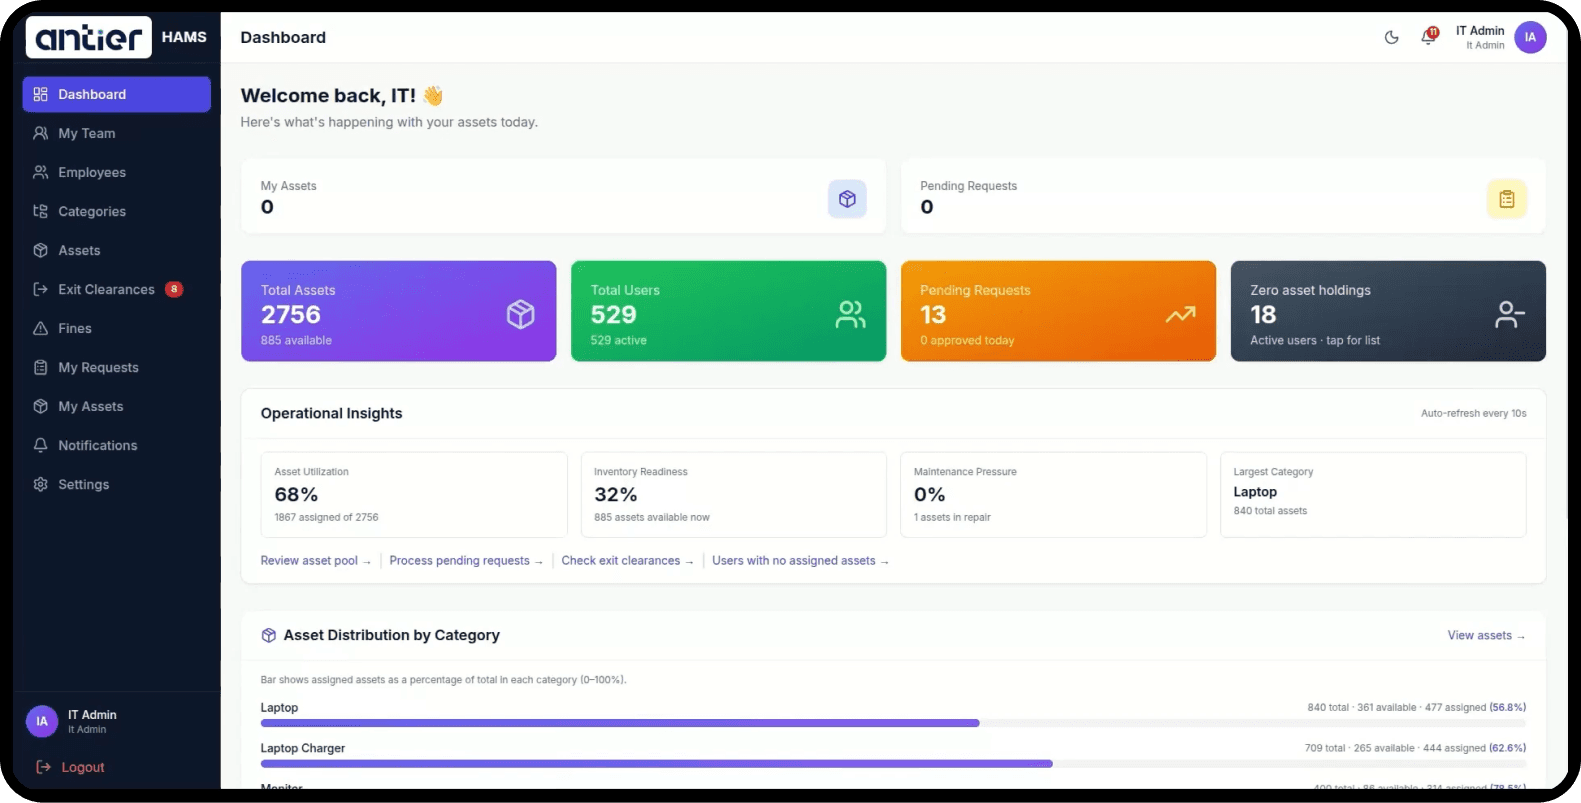Click "Auto-refresh every 10s" text
The height and width of the screenshot is (803, 1581).
[1474, 413]
